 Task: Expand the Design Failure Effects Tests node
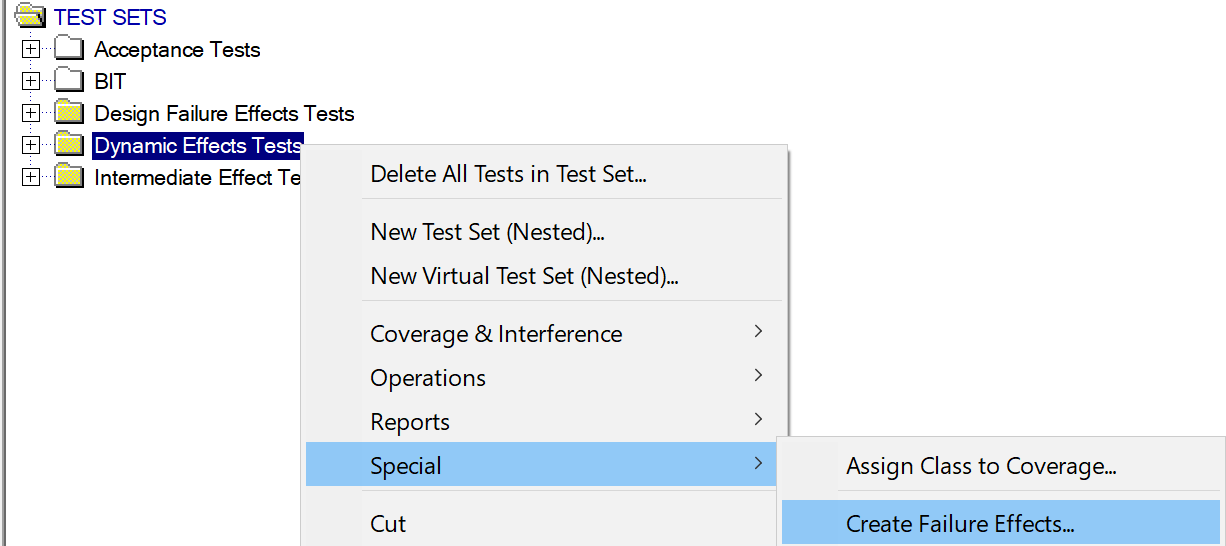pyautogui.click(x=31, y=112)
